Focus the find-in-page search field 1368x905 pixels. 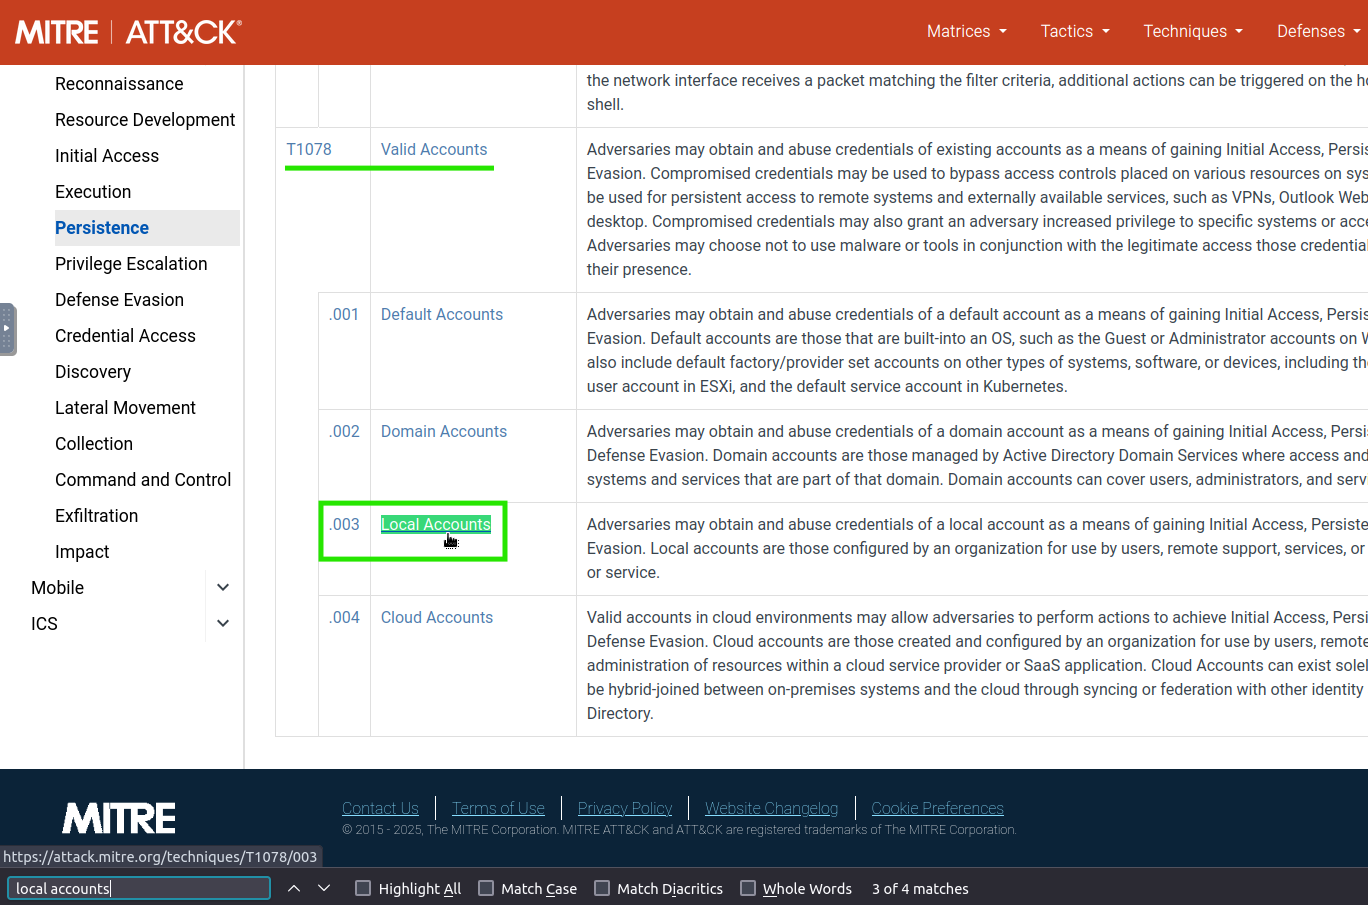pyautogui.click(x=139, y=888)
